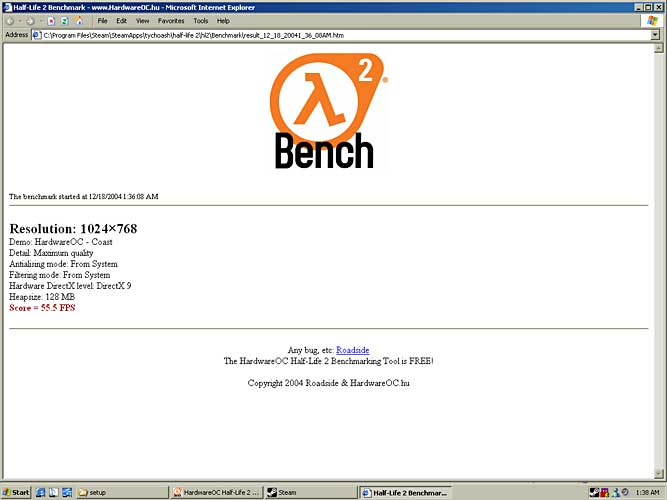
Task: Click the round gray system tray icon
Action: [625, 492]
